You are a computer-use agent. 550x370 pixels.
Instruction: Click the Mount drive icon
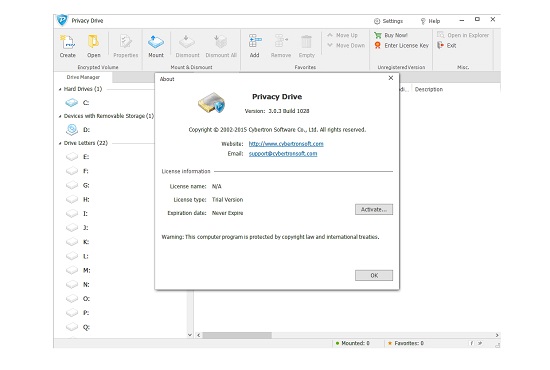point(156,42)
